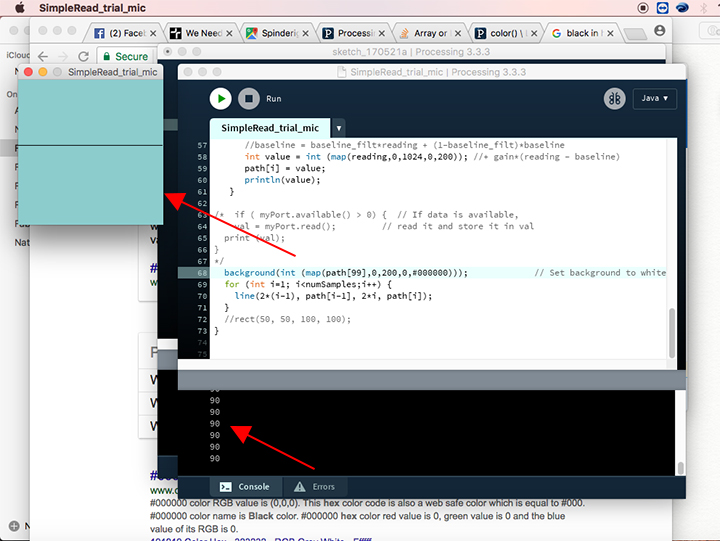720x541 pixels.
Task: Open the black in Google browser tab
Action: click(x=582, y=33)
